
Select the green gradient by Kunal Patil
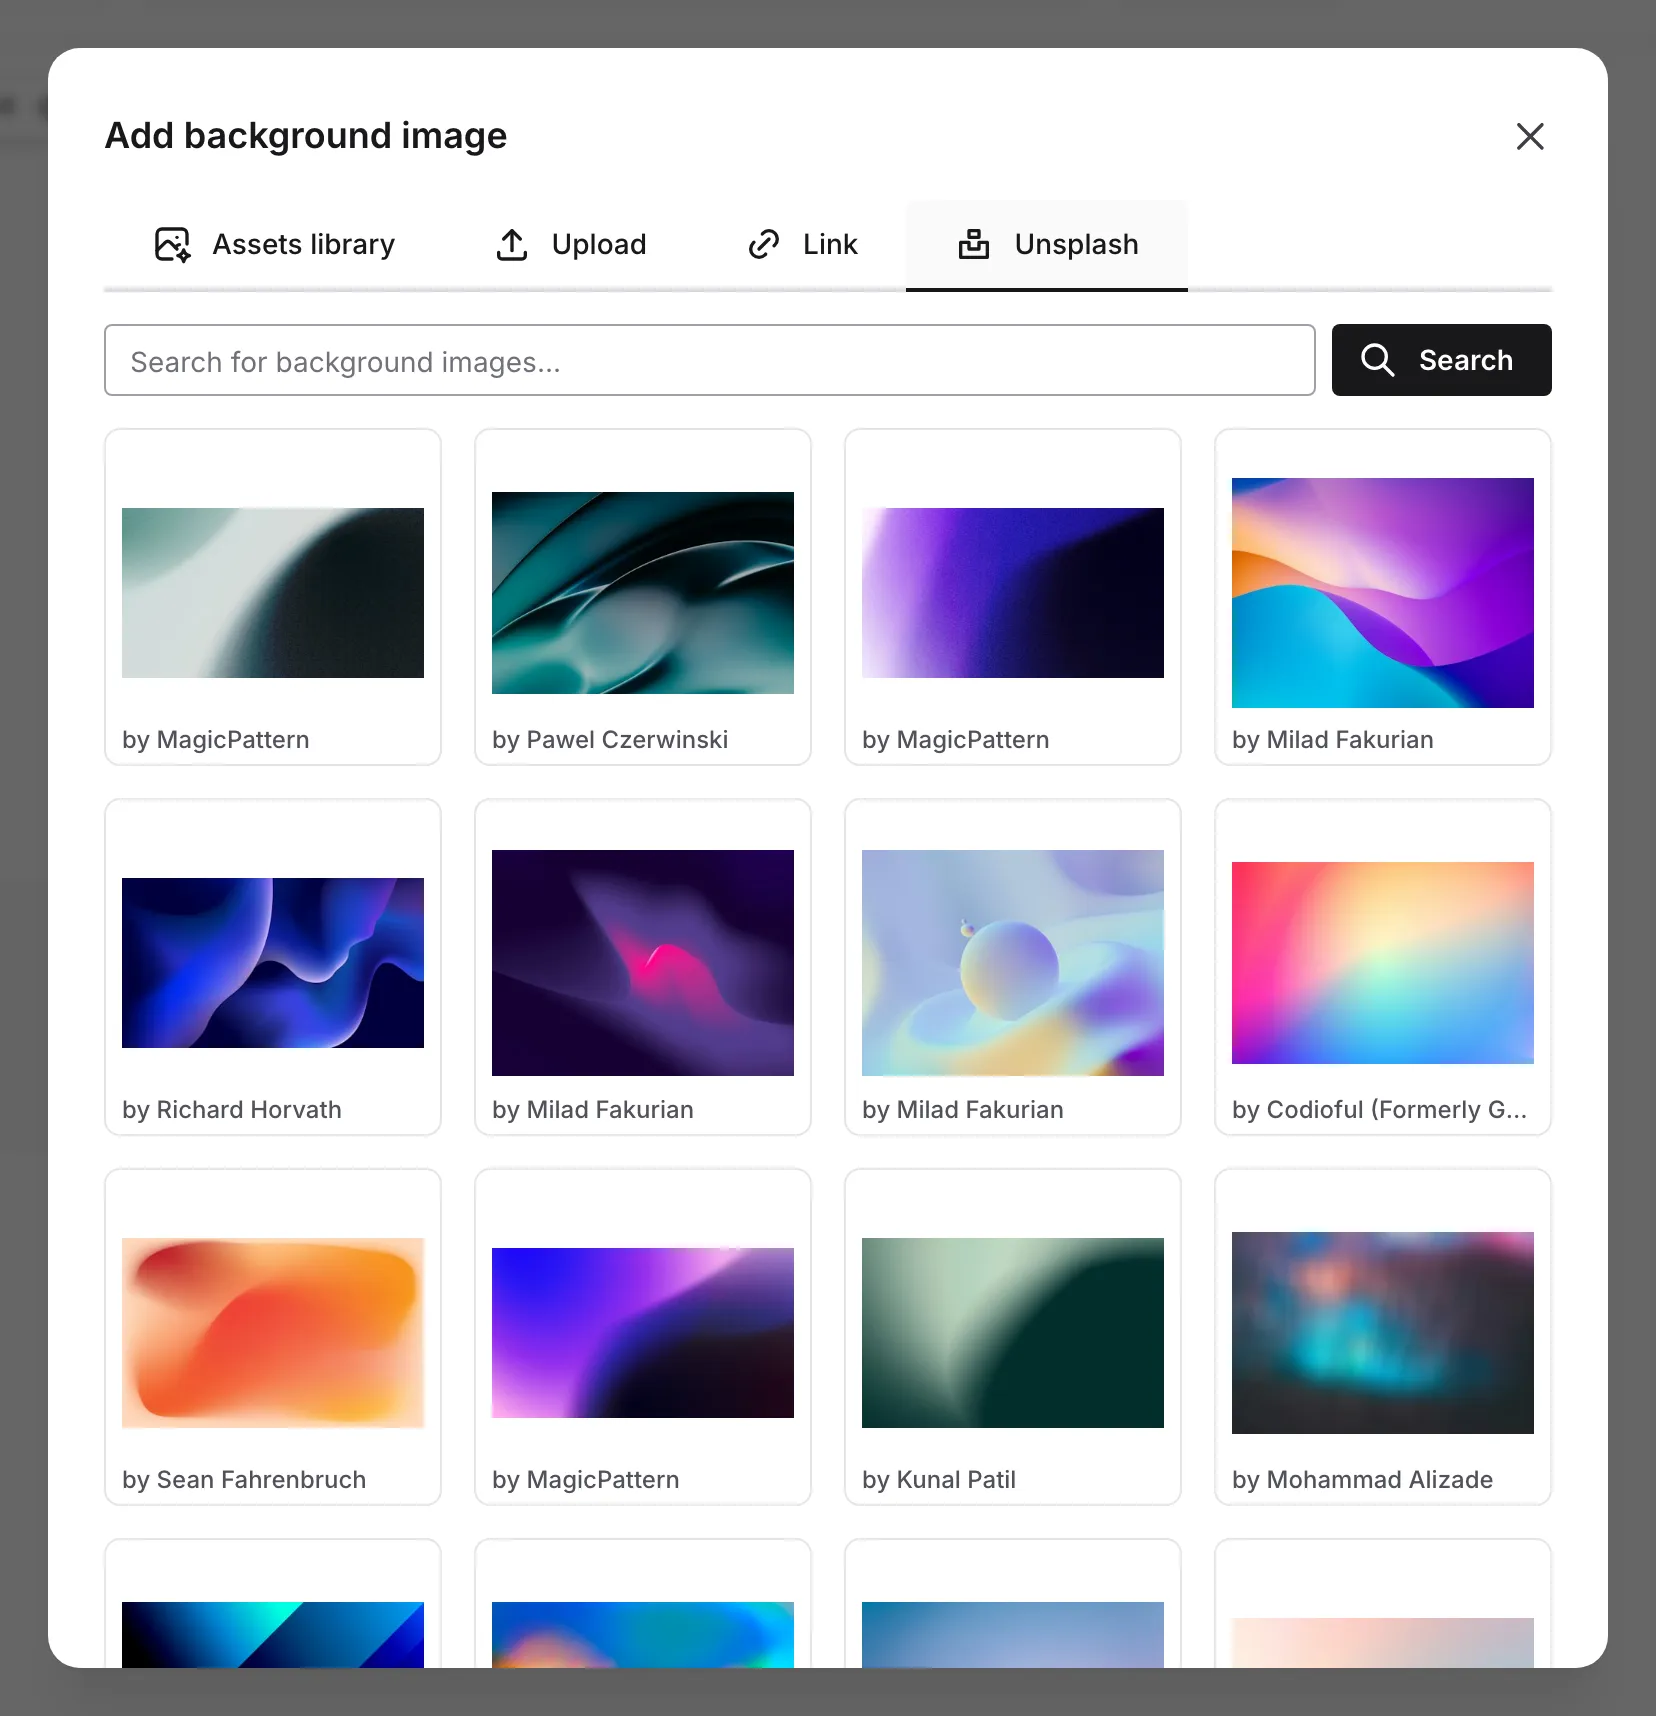point(1013,1333)
